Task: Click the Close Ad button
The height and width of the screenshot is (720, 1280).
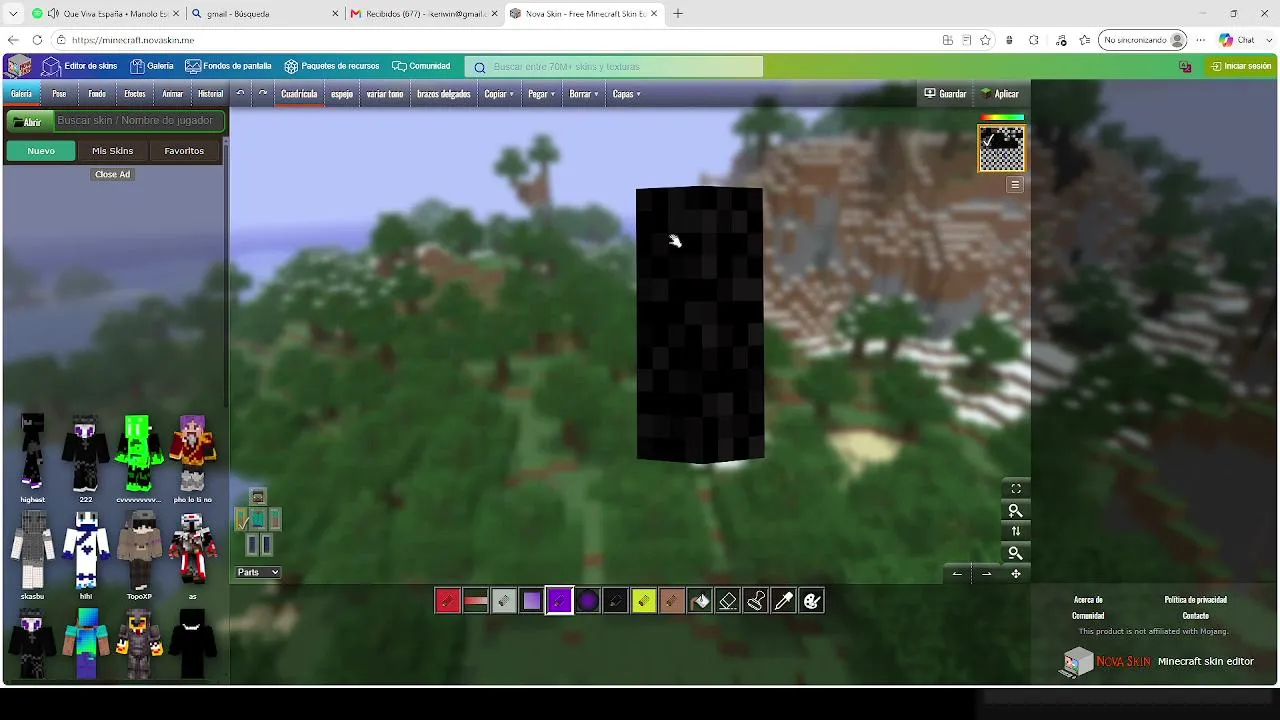Action: [112, 174]
